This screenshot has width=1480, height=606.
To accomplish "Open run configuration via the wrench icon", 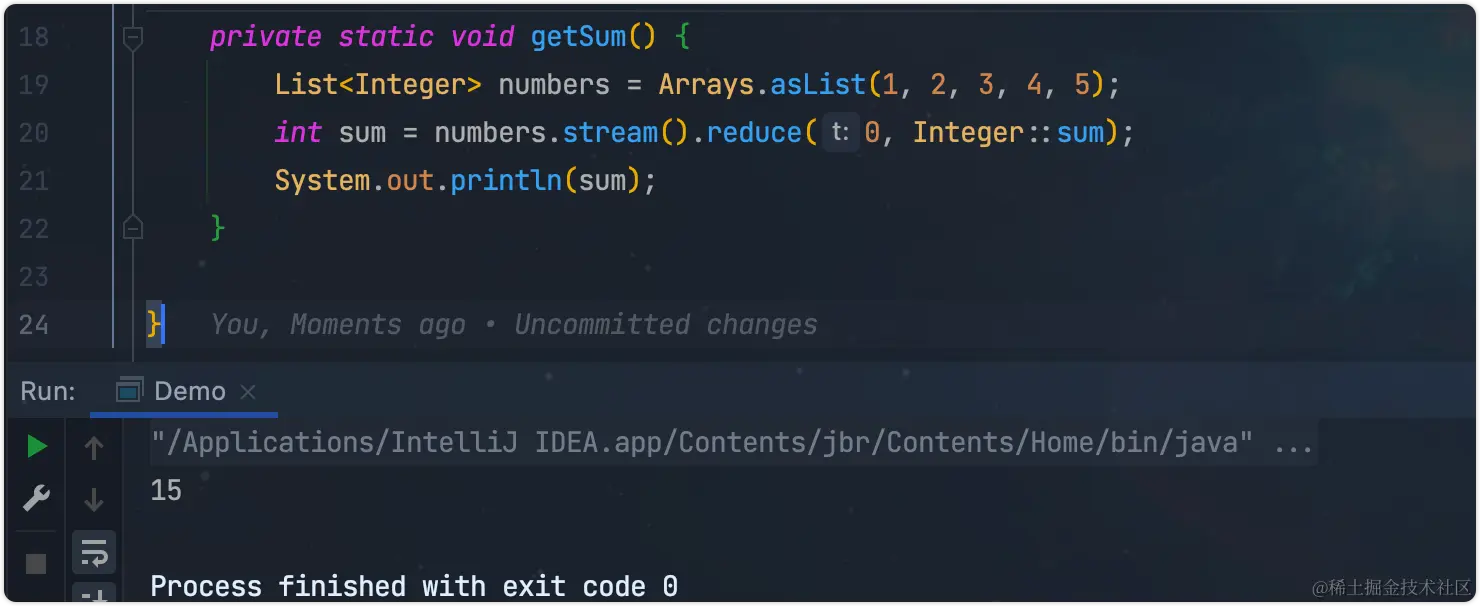I will point(37,497).
